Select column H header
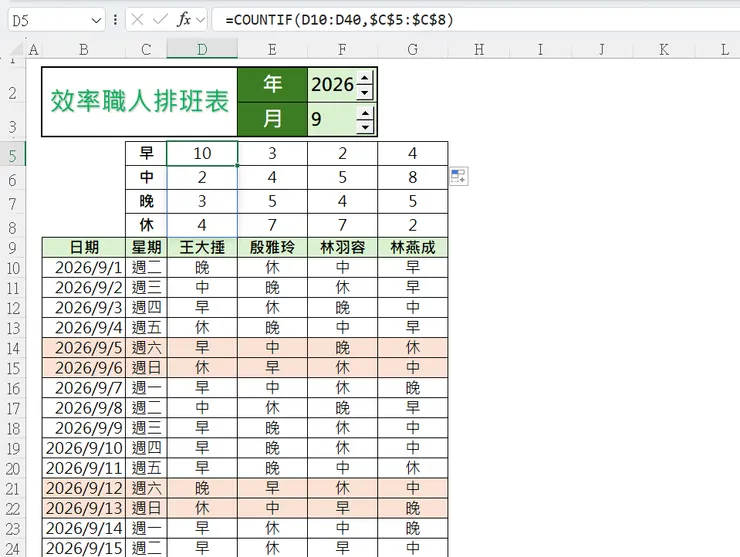Screen dimensions: 740x557 (x=479, y=49)
